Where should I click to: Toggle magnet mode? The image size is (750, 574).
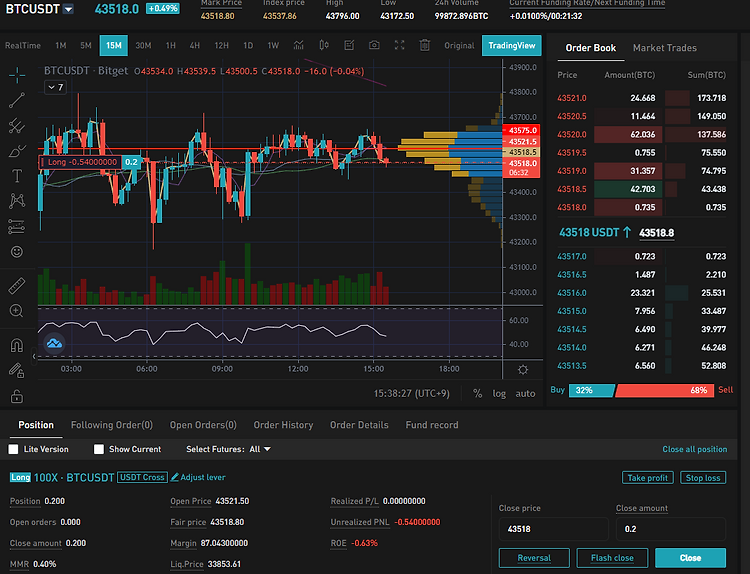pyautogui.click(x=17, y=345)
